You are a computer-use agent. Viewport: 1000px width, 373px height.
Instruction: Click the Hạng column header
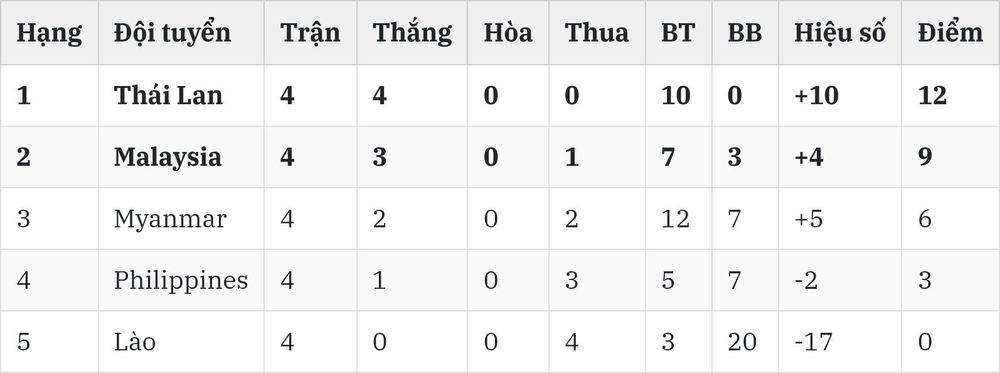49,33
